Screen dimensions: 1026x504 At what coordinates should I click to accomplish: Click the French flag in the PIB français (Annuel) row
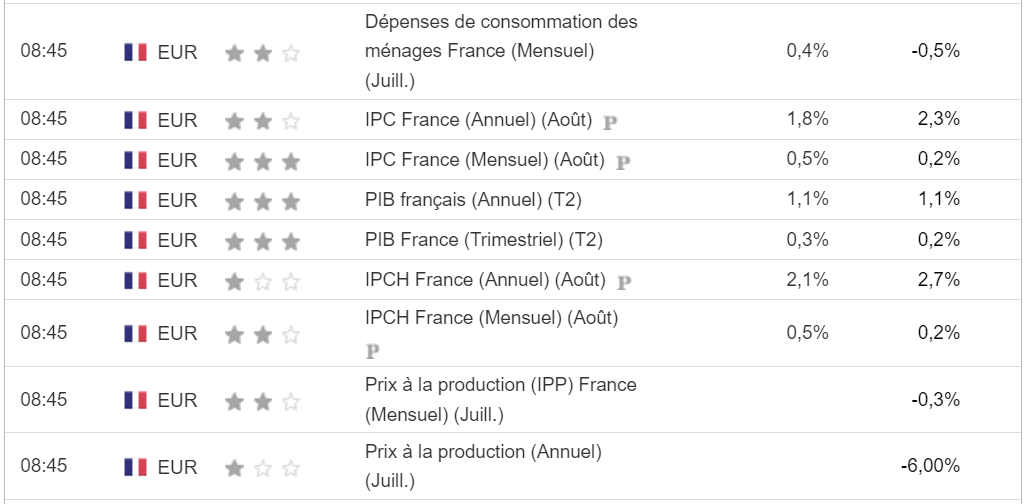[x=135, y=200]
